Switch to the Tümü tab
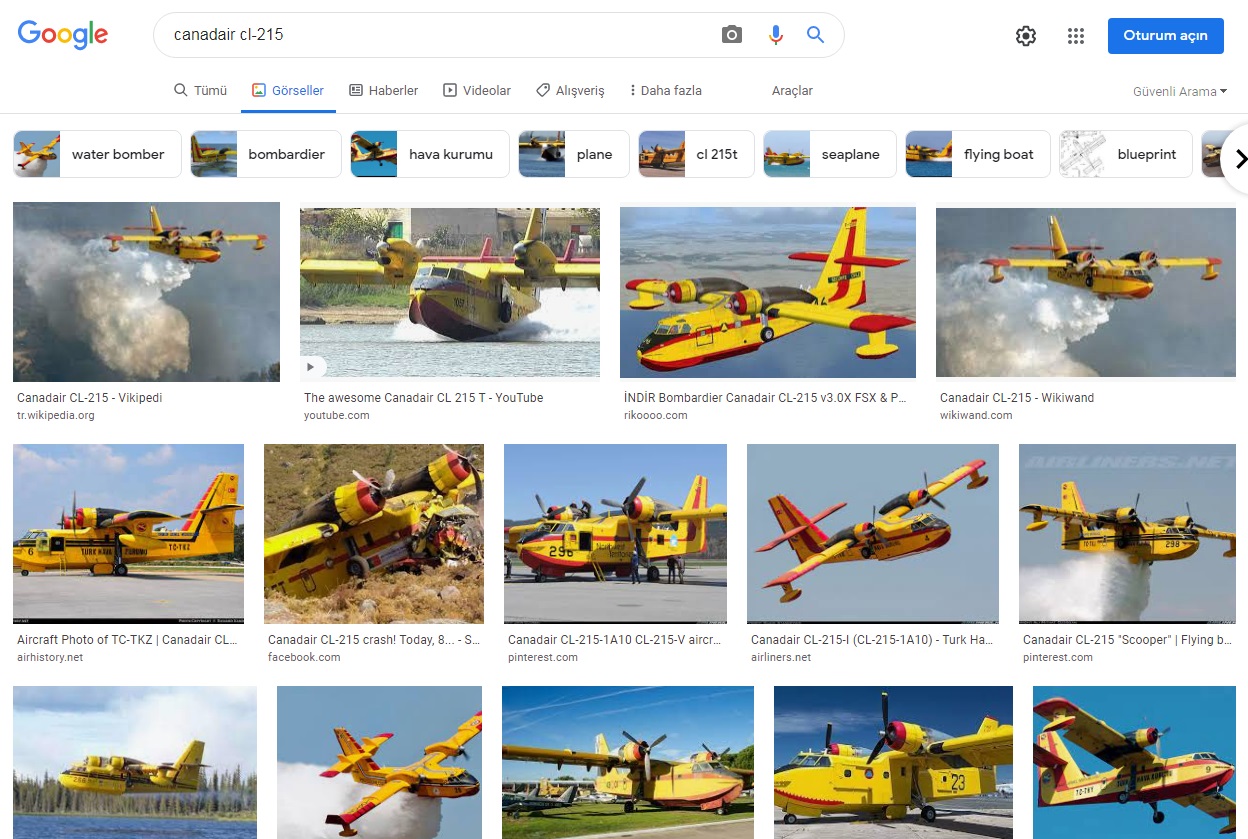Viewport: 1248px width, 839px height. (201, 90)
